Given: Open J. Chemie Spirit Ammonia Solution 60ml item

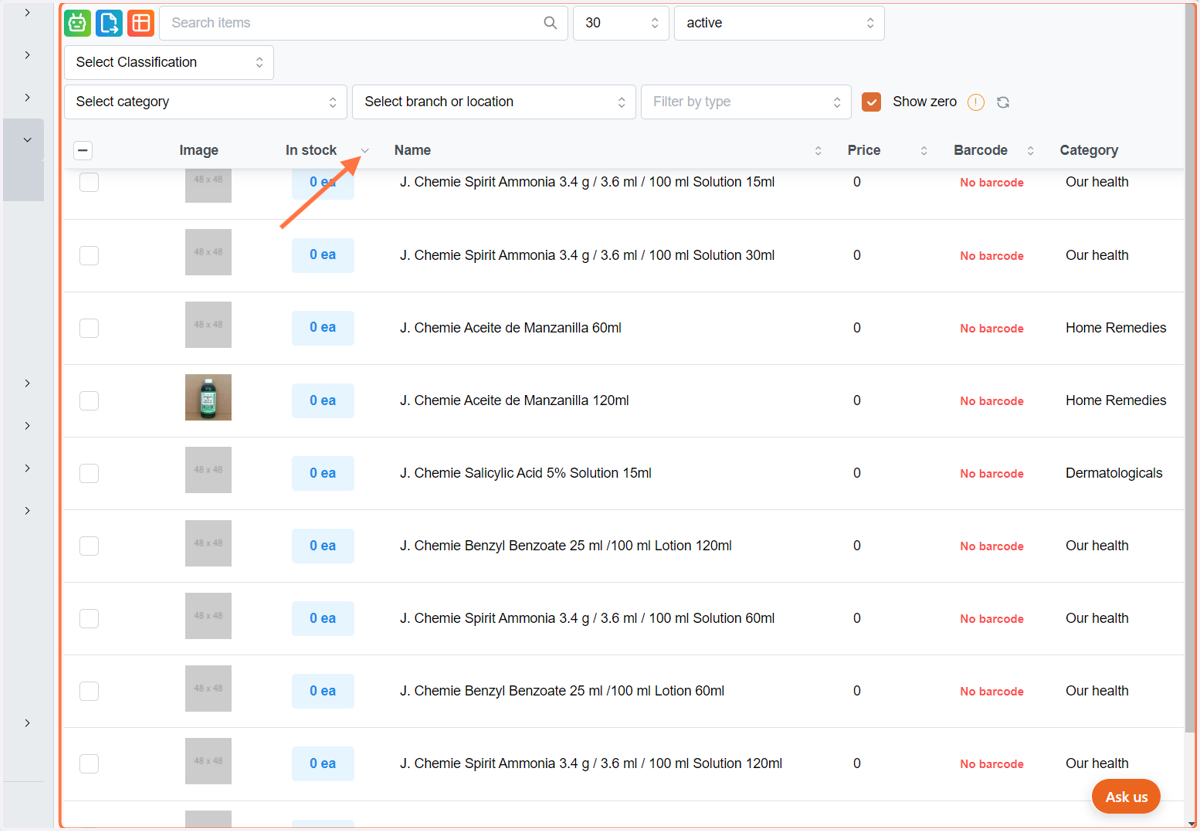Looking at the screenshot, I should tap(587, 618).
